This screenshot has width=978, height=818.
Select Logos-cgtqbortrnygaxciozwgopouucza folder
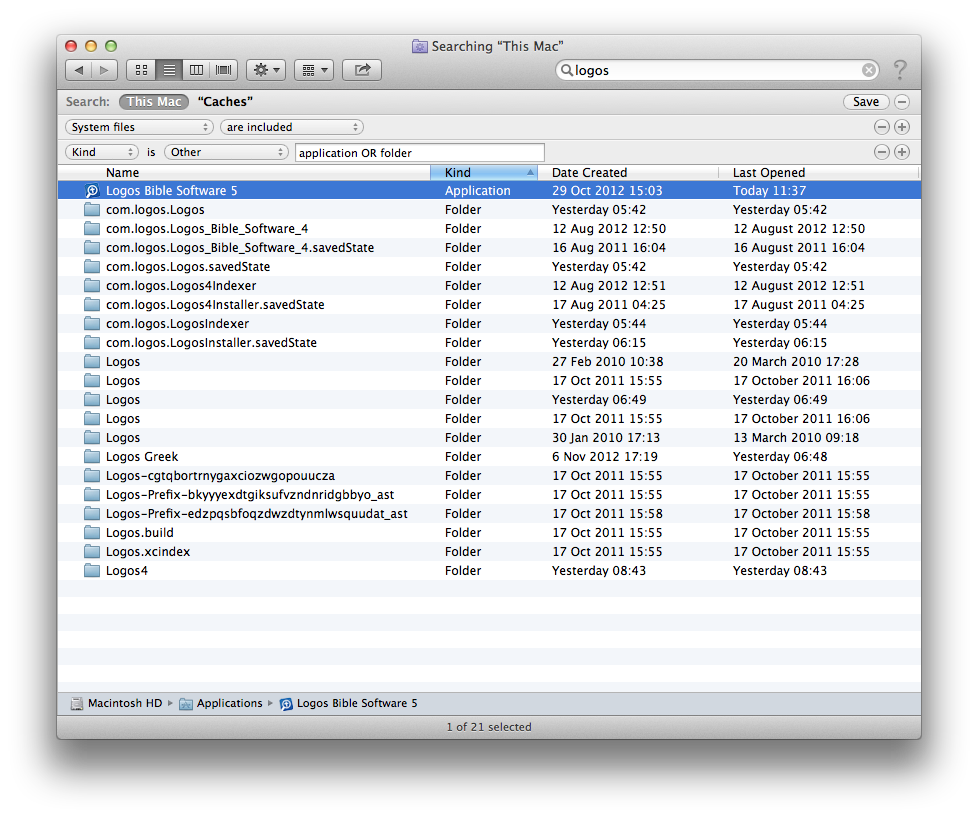(x=489, y=476)
